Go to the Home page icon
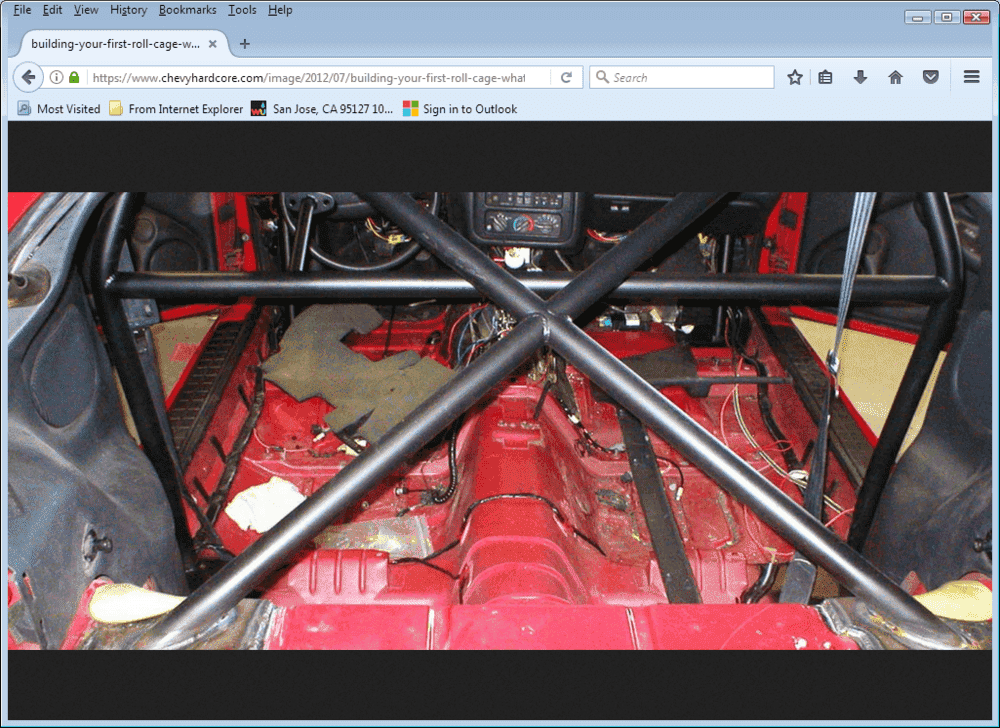1000x728 pixels. [895, 77]
